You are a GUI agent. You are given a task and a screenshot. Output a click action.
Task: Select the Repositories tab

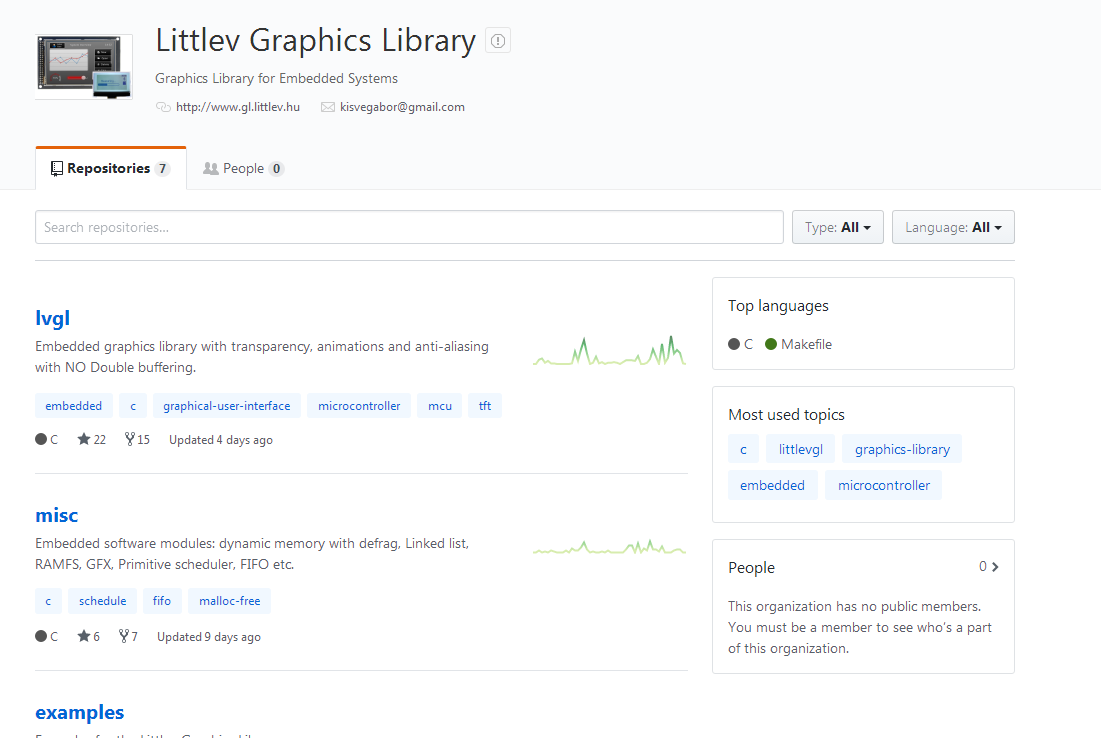point(111,169)
